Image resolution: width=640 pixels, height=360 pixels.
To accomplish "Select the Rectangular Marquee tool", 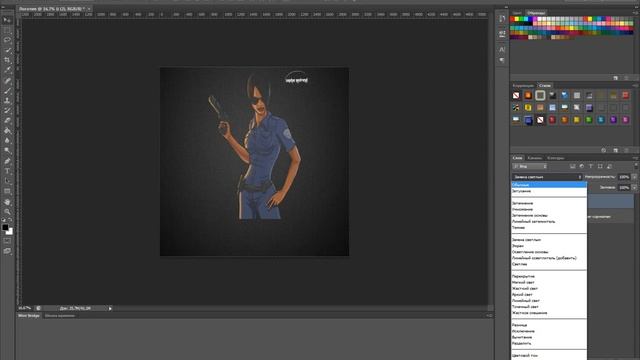I will point(7,30).
